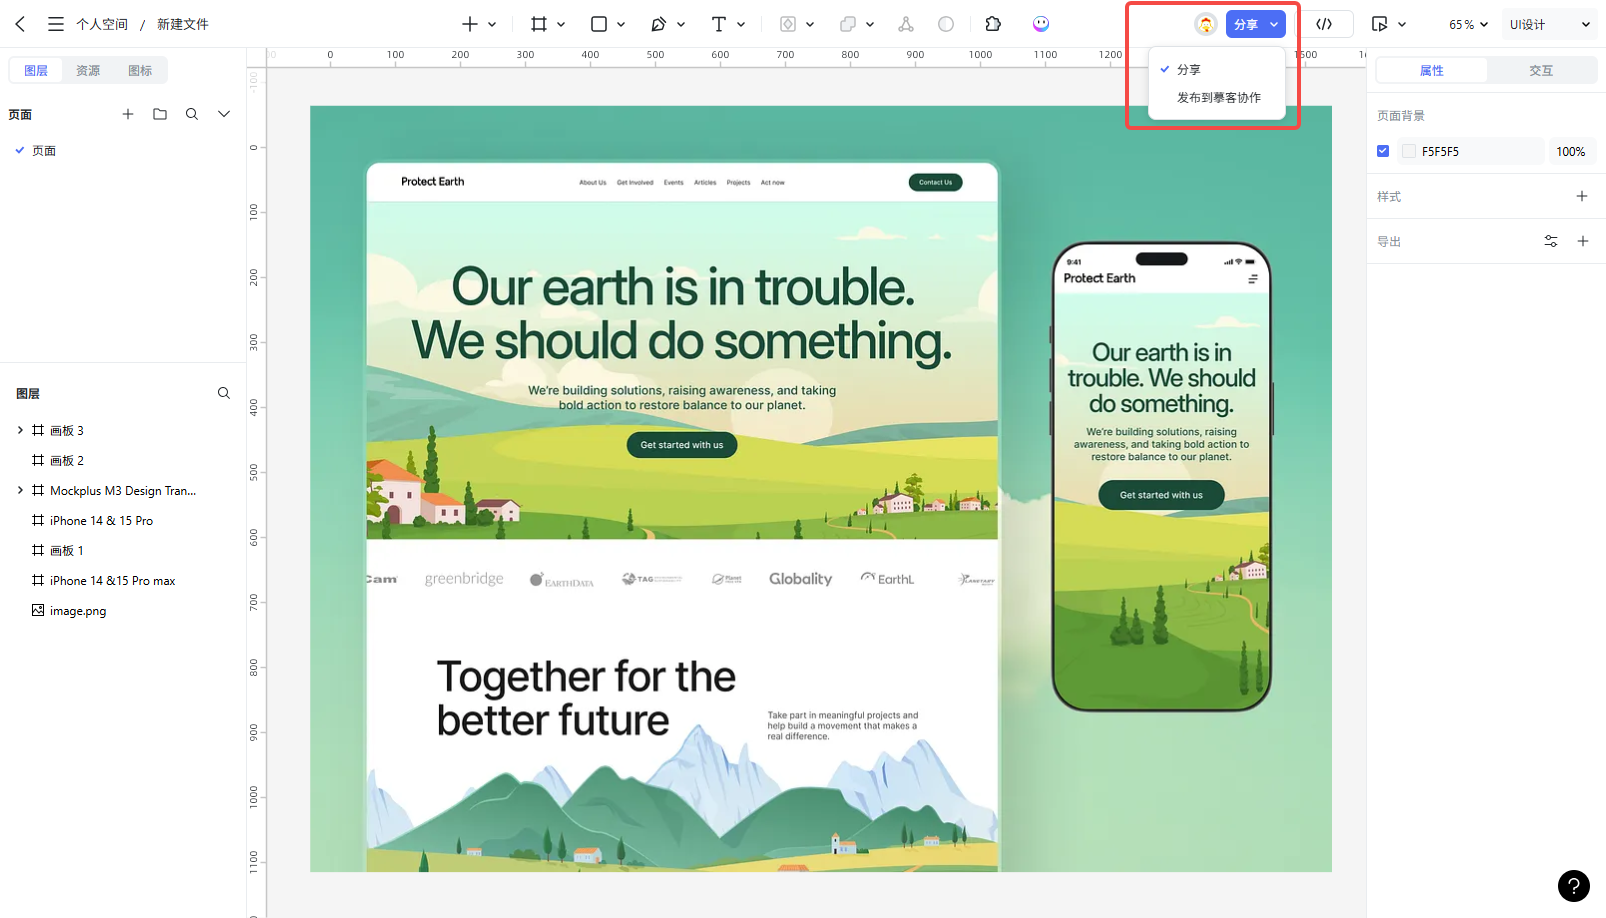Switch to the 资源 tab
The width and height of the screenshot is (1606, 918).
click(88, 70)
